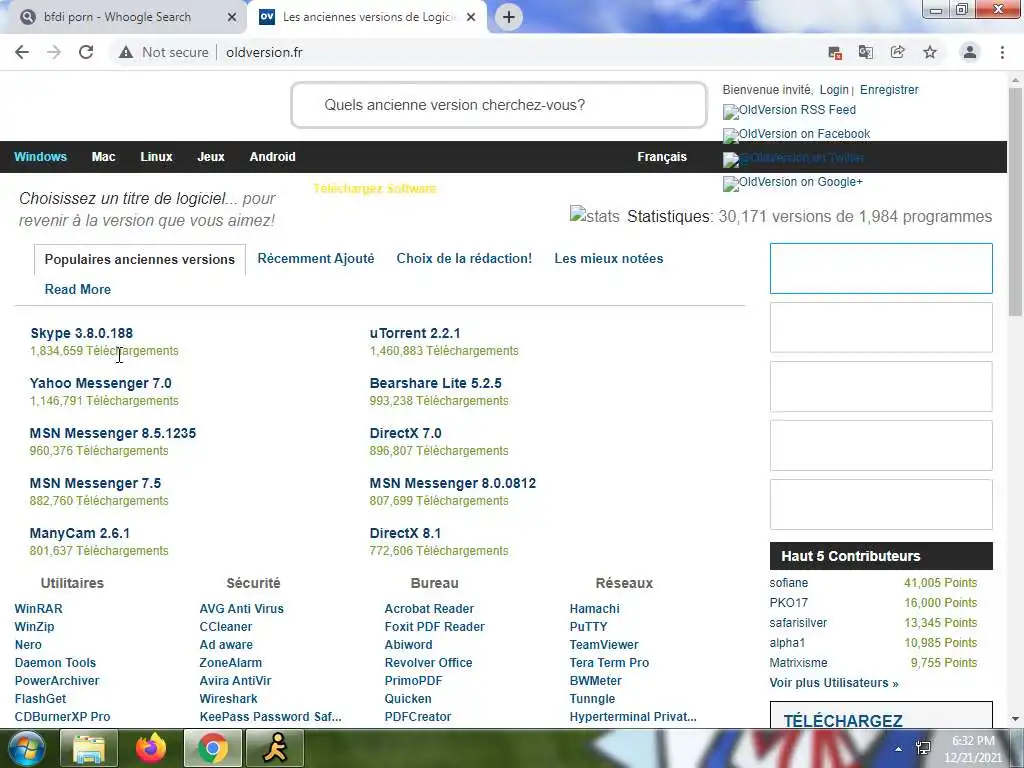Open the AIM running-man taskbar icon

click(275, 748)
